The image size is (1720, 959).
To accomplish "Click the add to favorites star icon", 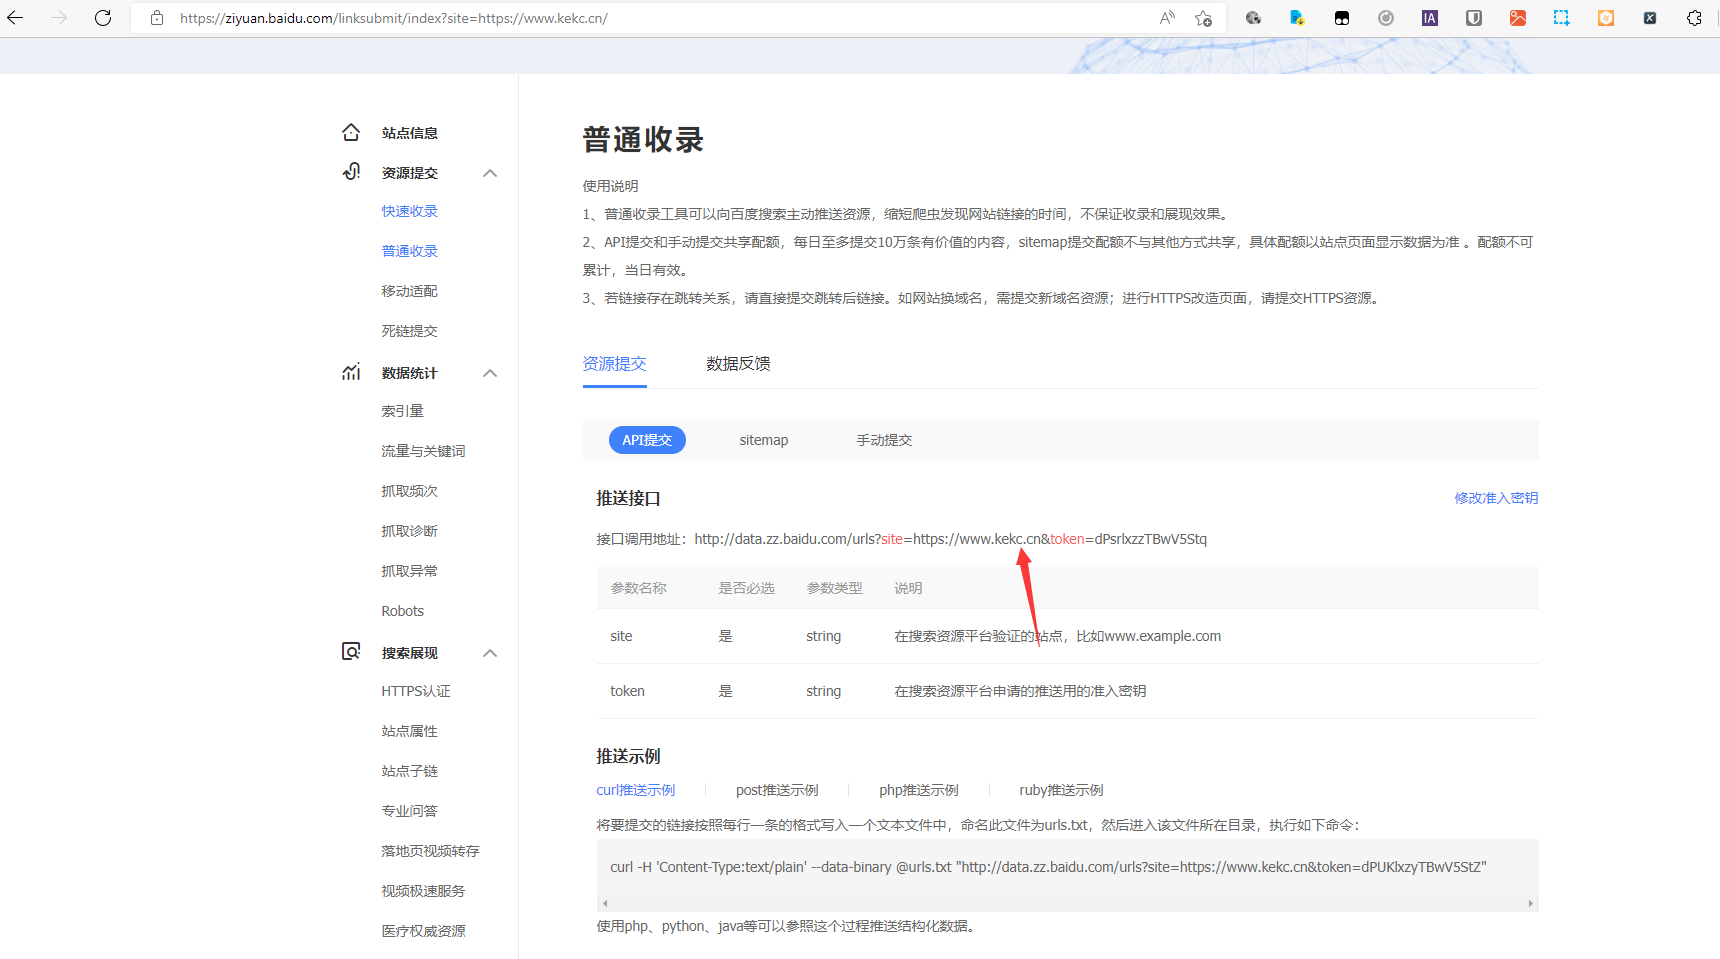I will (x=1203, y=18).
